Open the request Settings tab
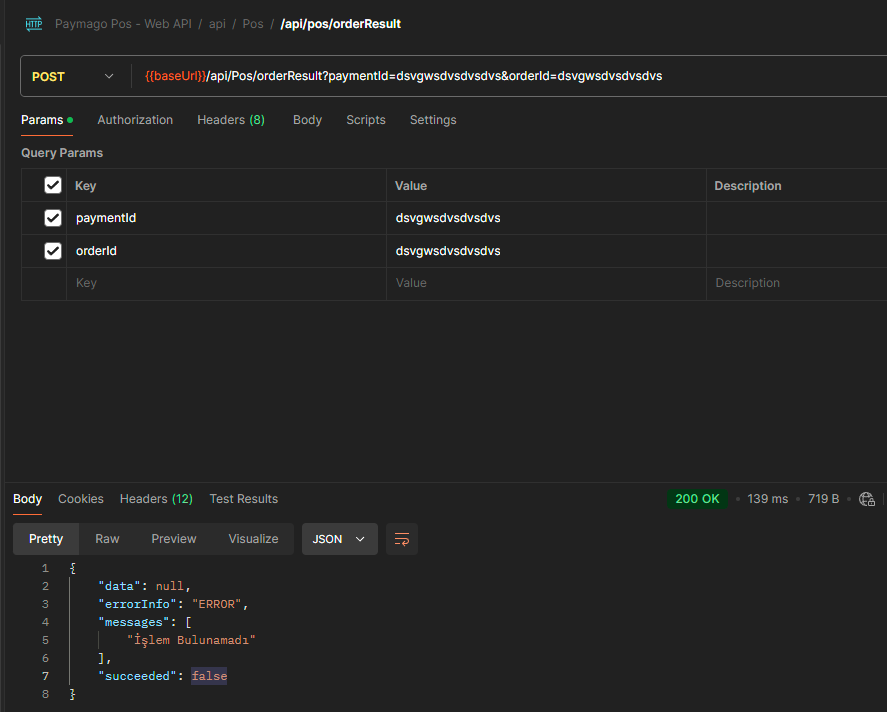Viewport: 887px width, 712px height. [x=433, y=120]
